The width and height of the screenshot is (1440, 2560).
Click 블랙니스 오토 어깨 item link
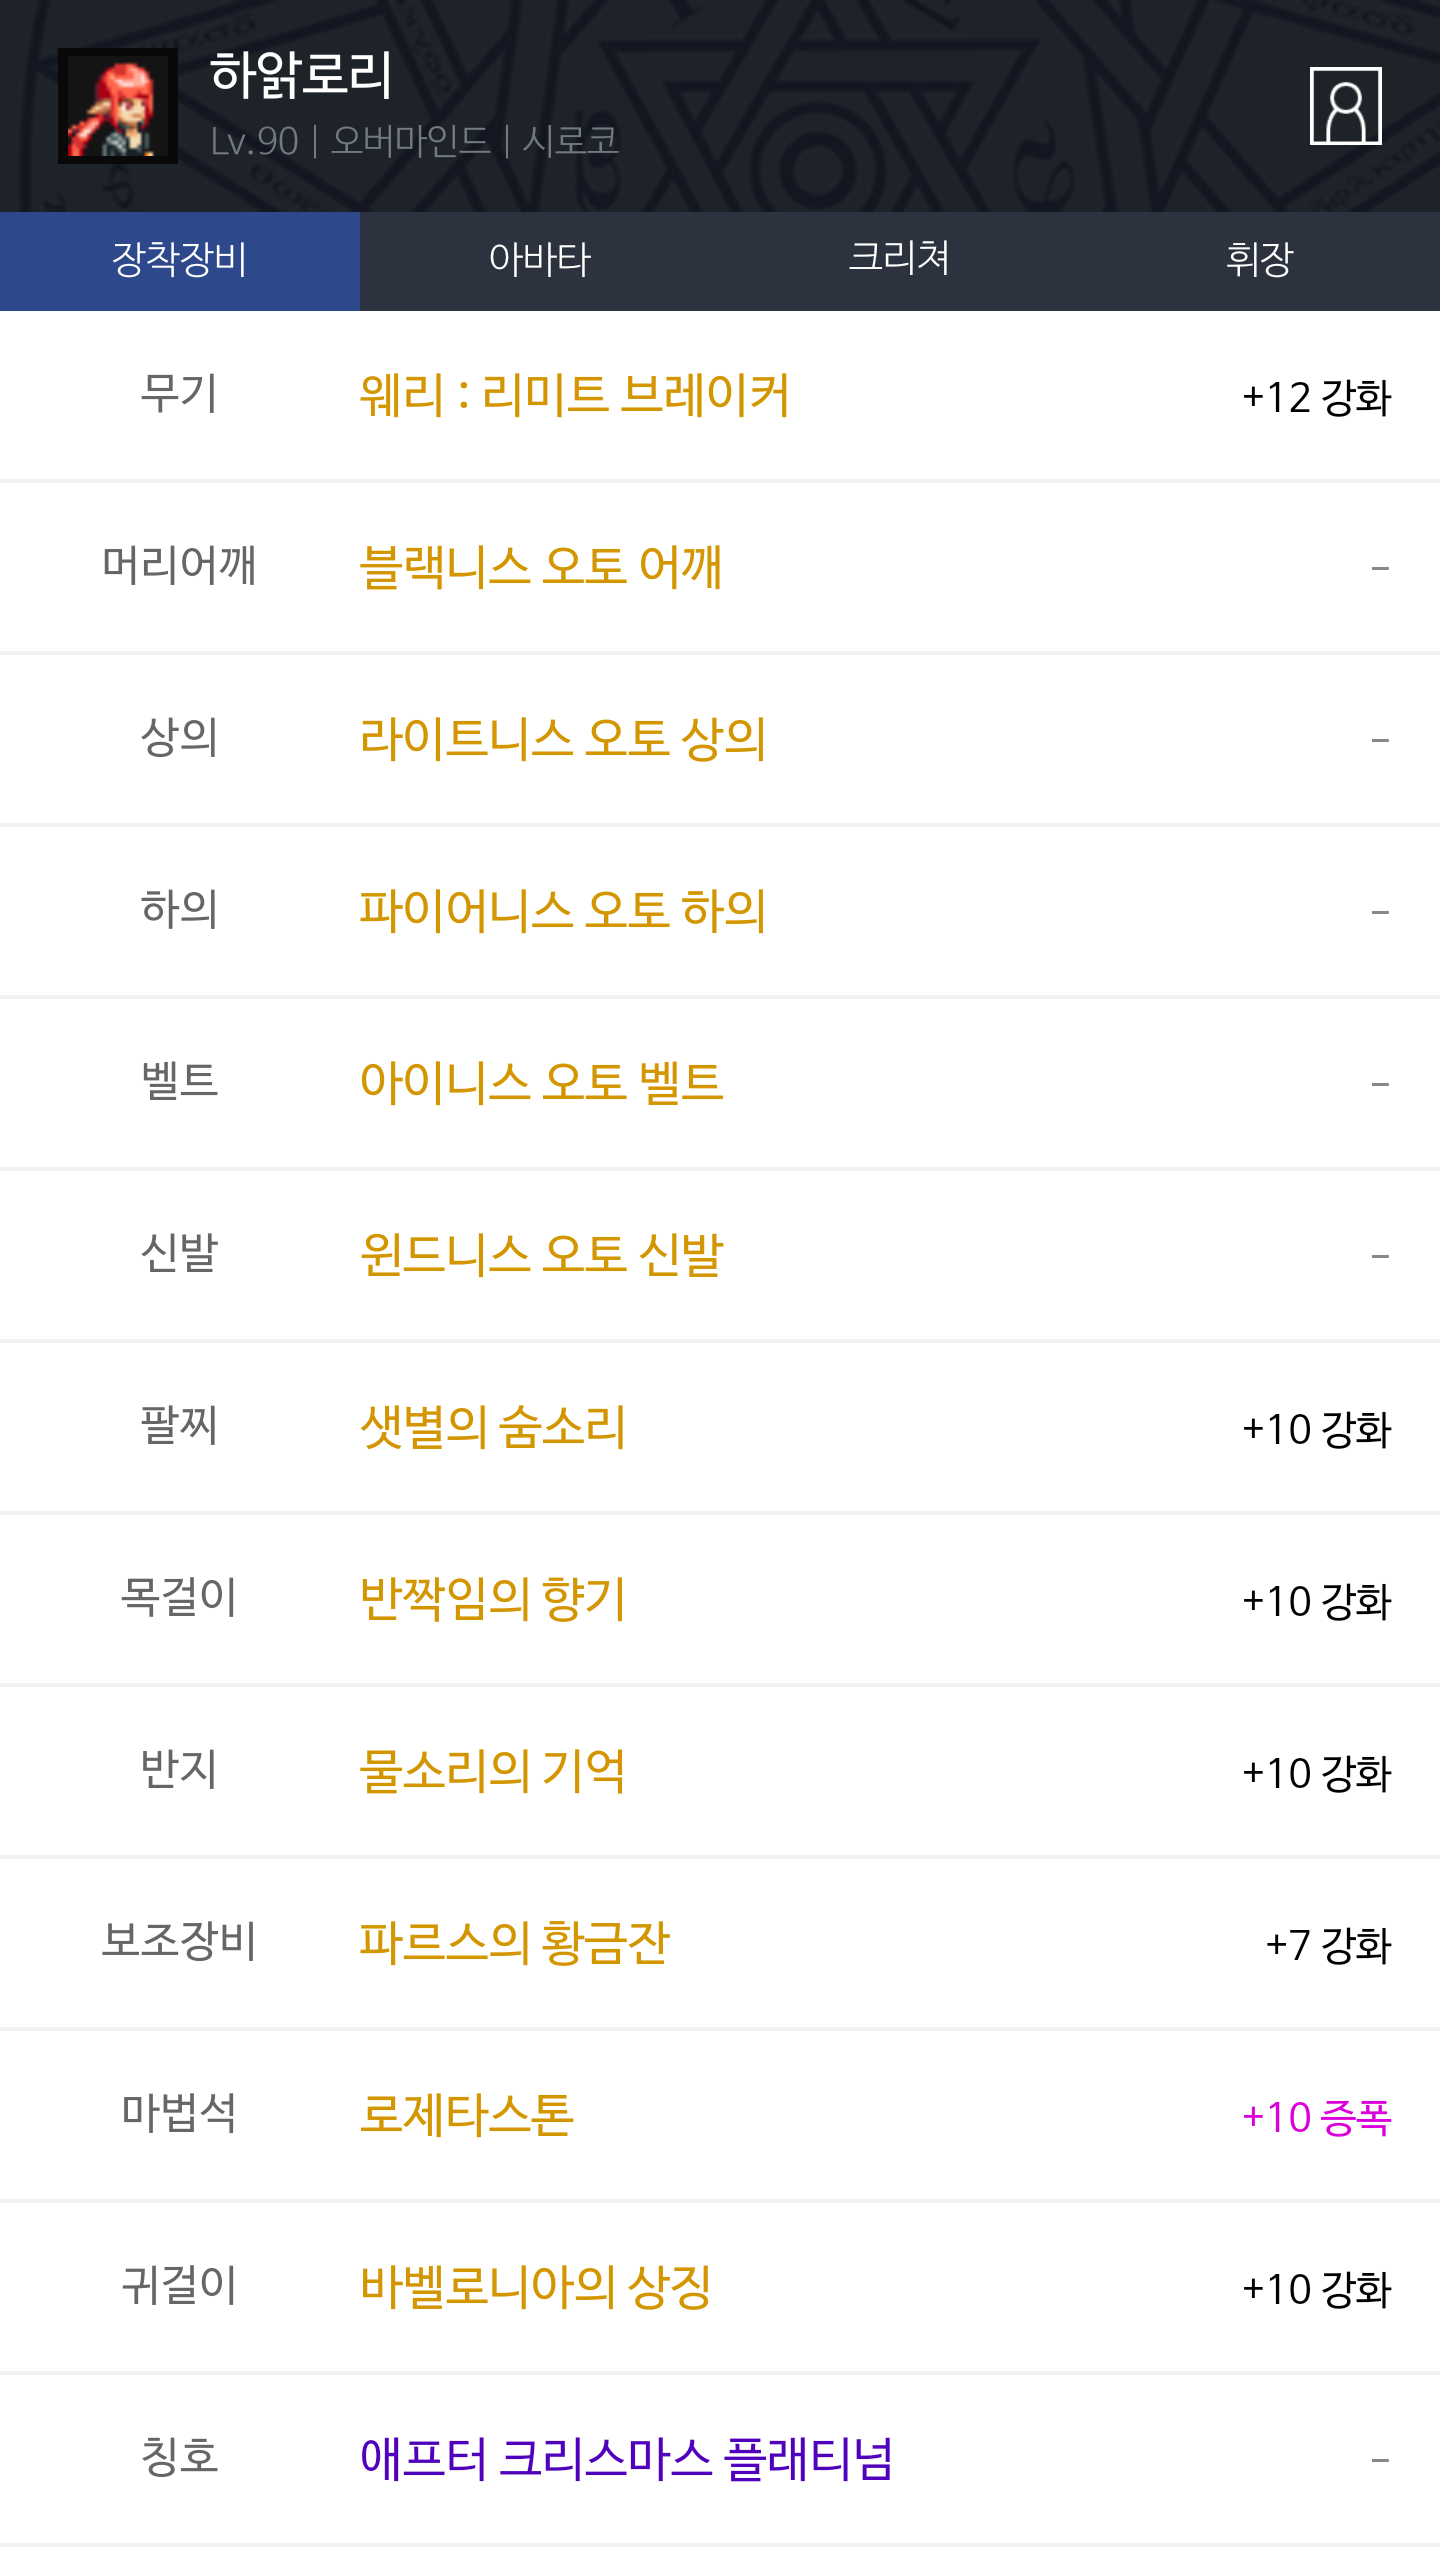pos(541,567)
